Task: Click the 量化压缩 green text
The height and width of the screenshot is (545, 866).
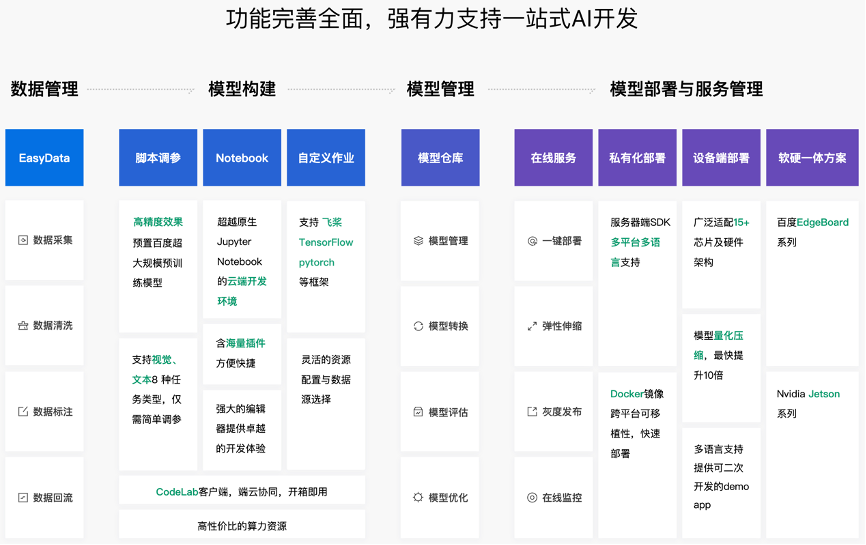Action: [719, 345]
